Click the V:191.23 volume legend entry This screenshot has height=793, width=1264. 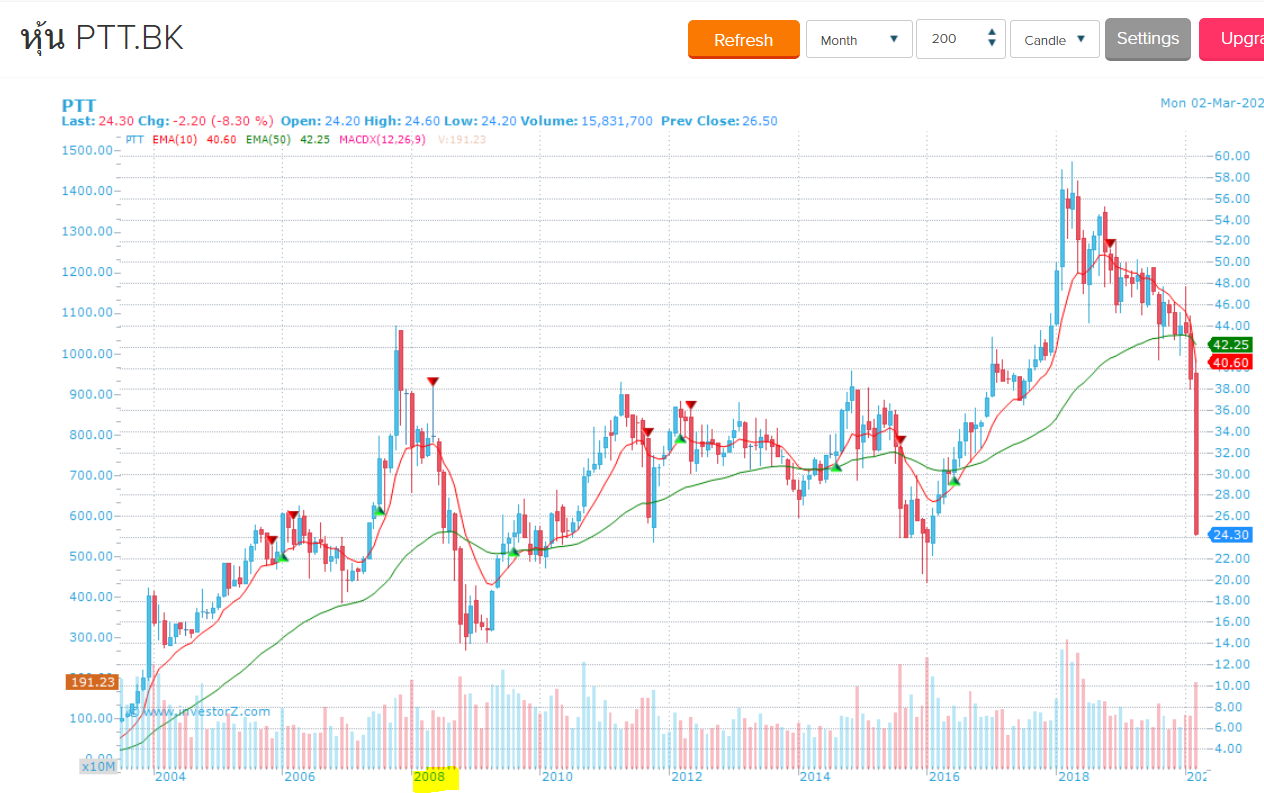(460, 139)
